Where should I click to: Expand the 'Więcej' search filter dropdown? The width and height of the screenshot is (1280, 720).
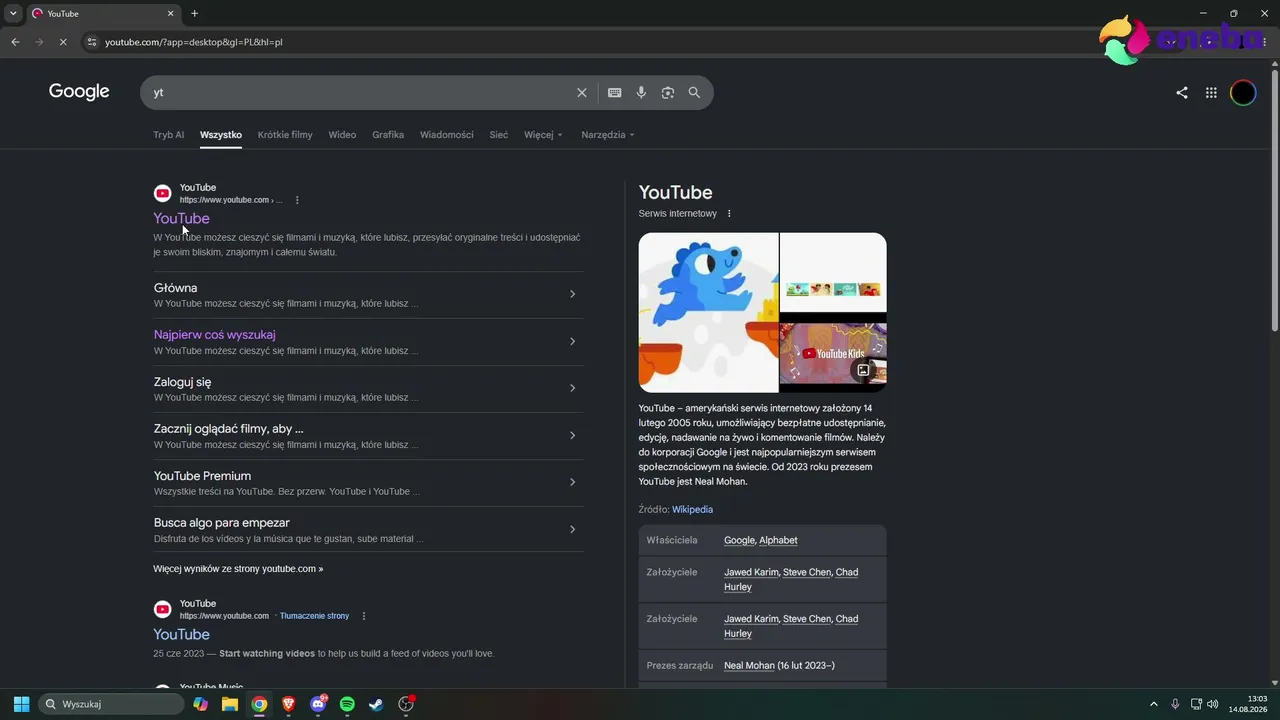(x=543, y=135)
